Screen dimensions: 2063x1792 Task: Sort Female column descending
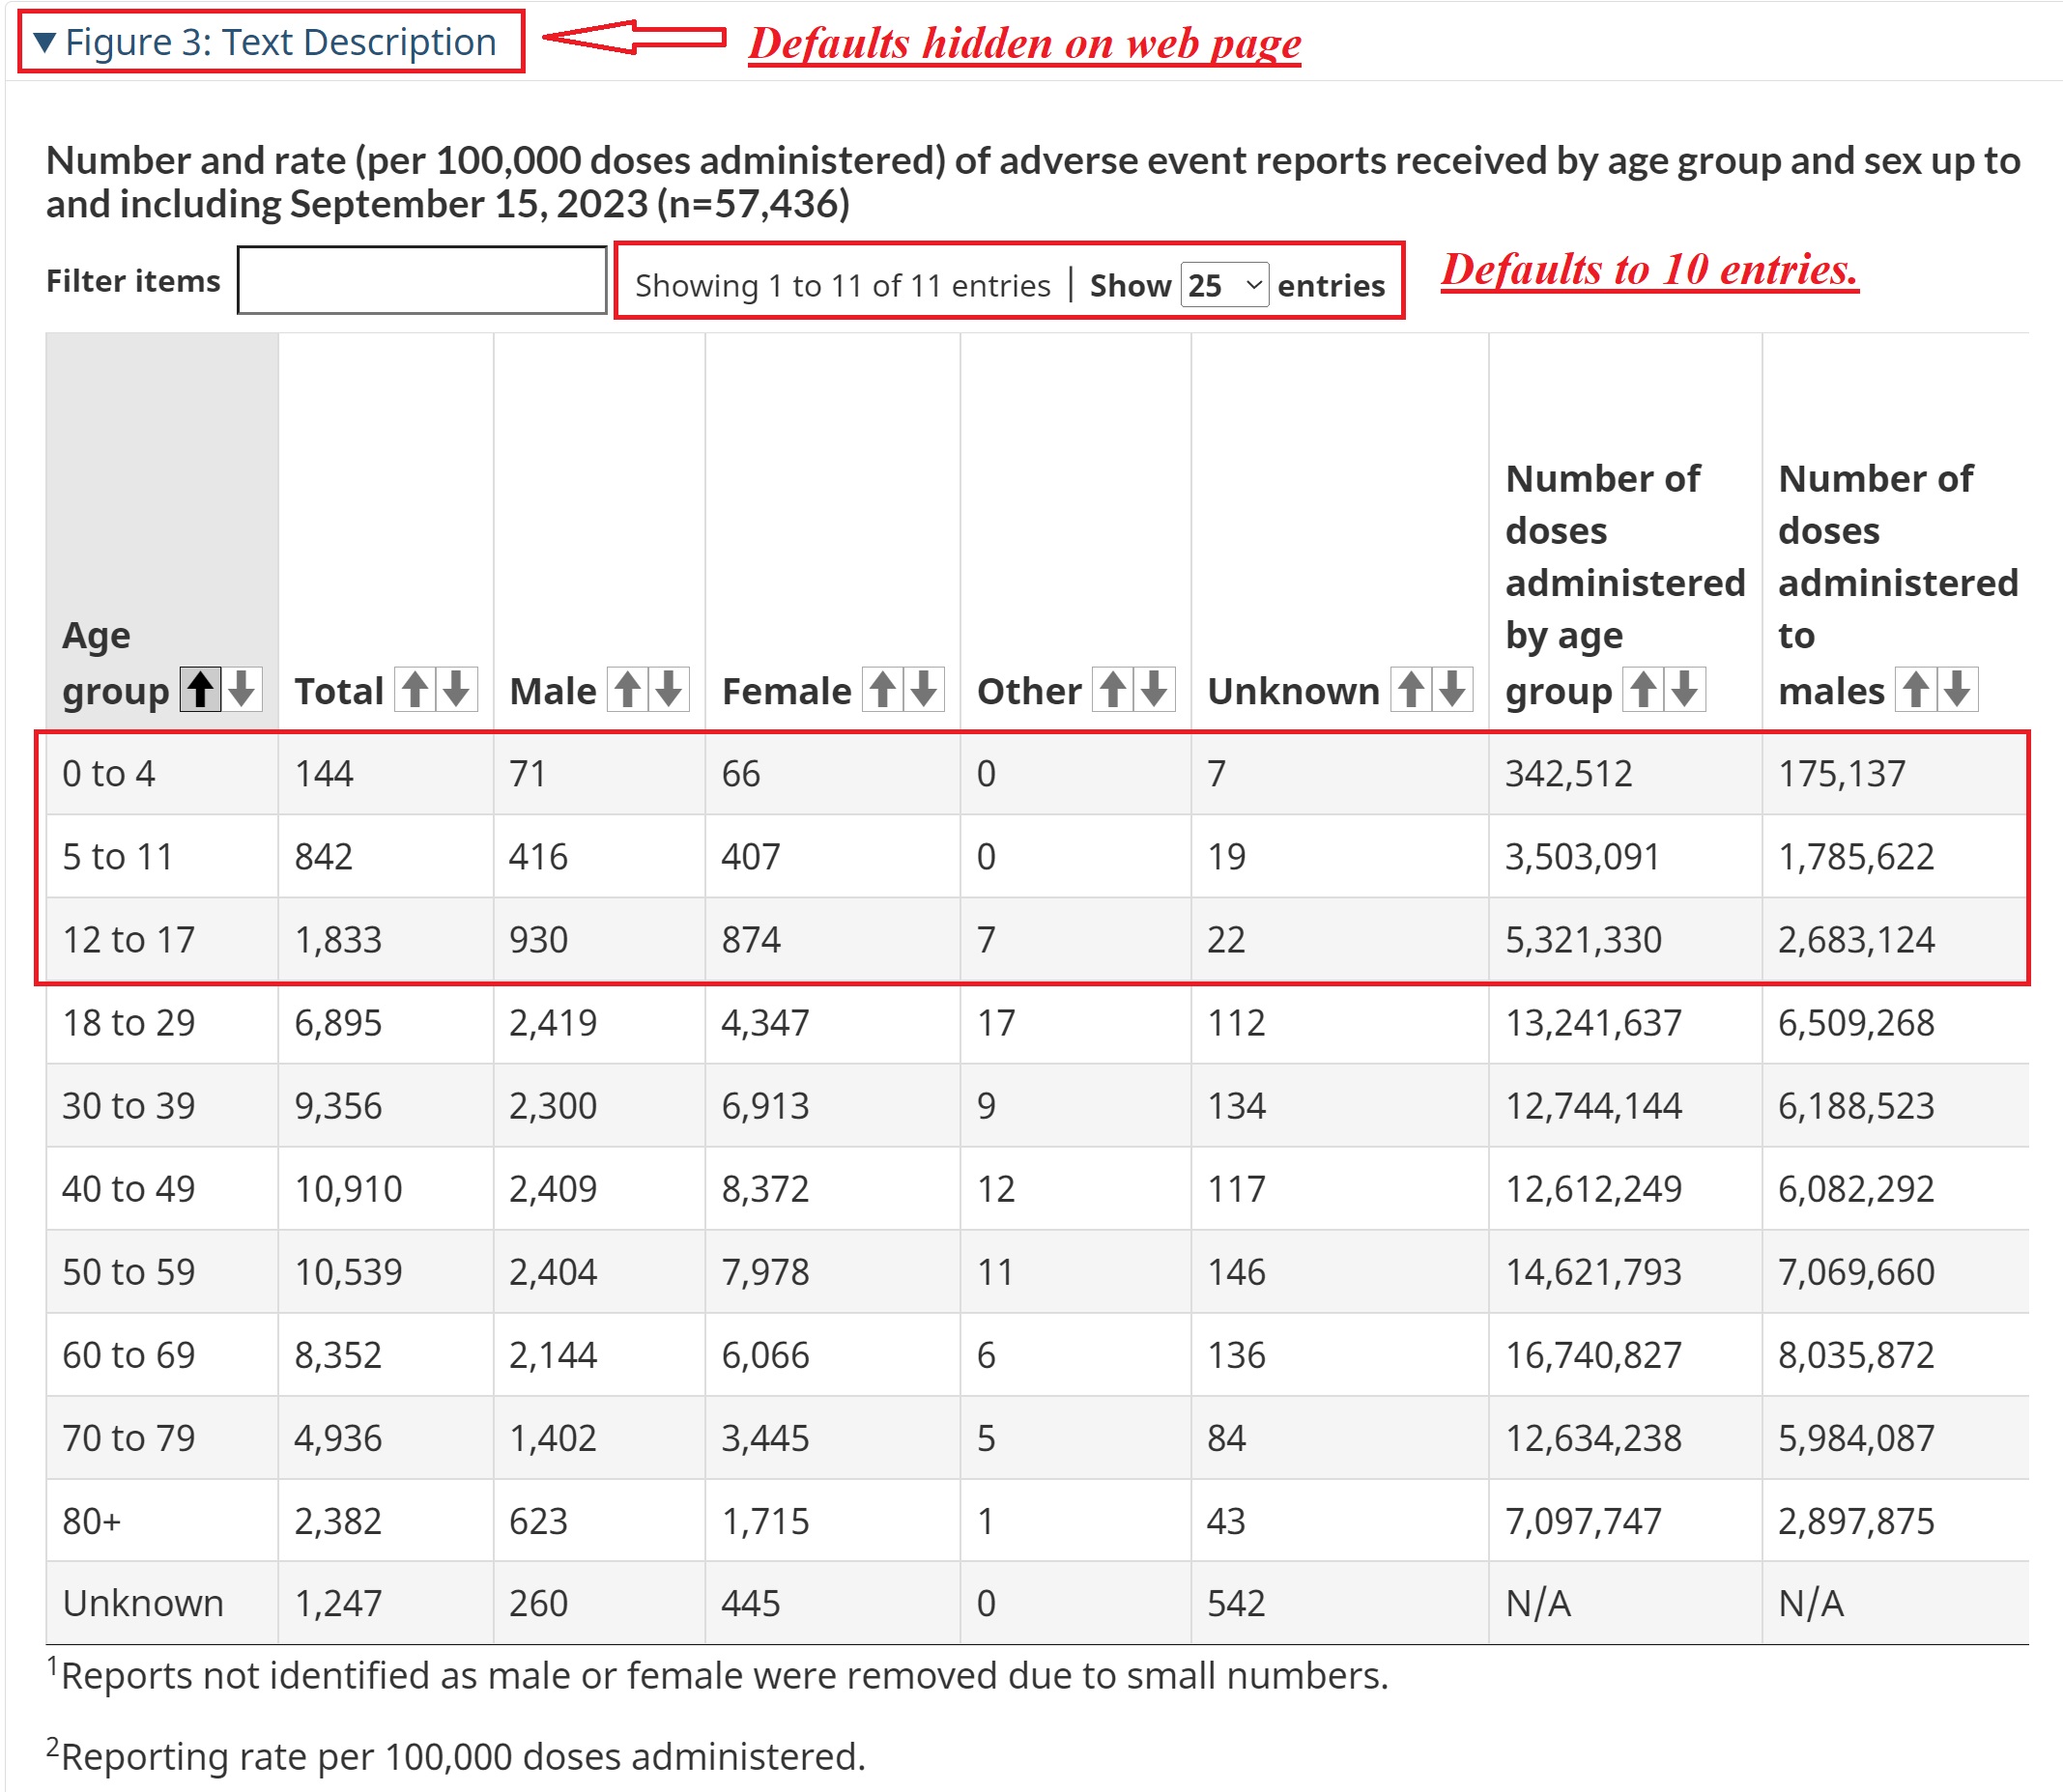pyautogui.click(x=924, y=689)
